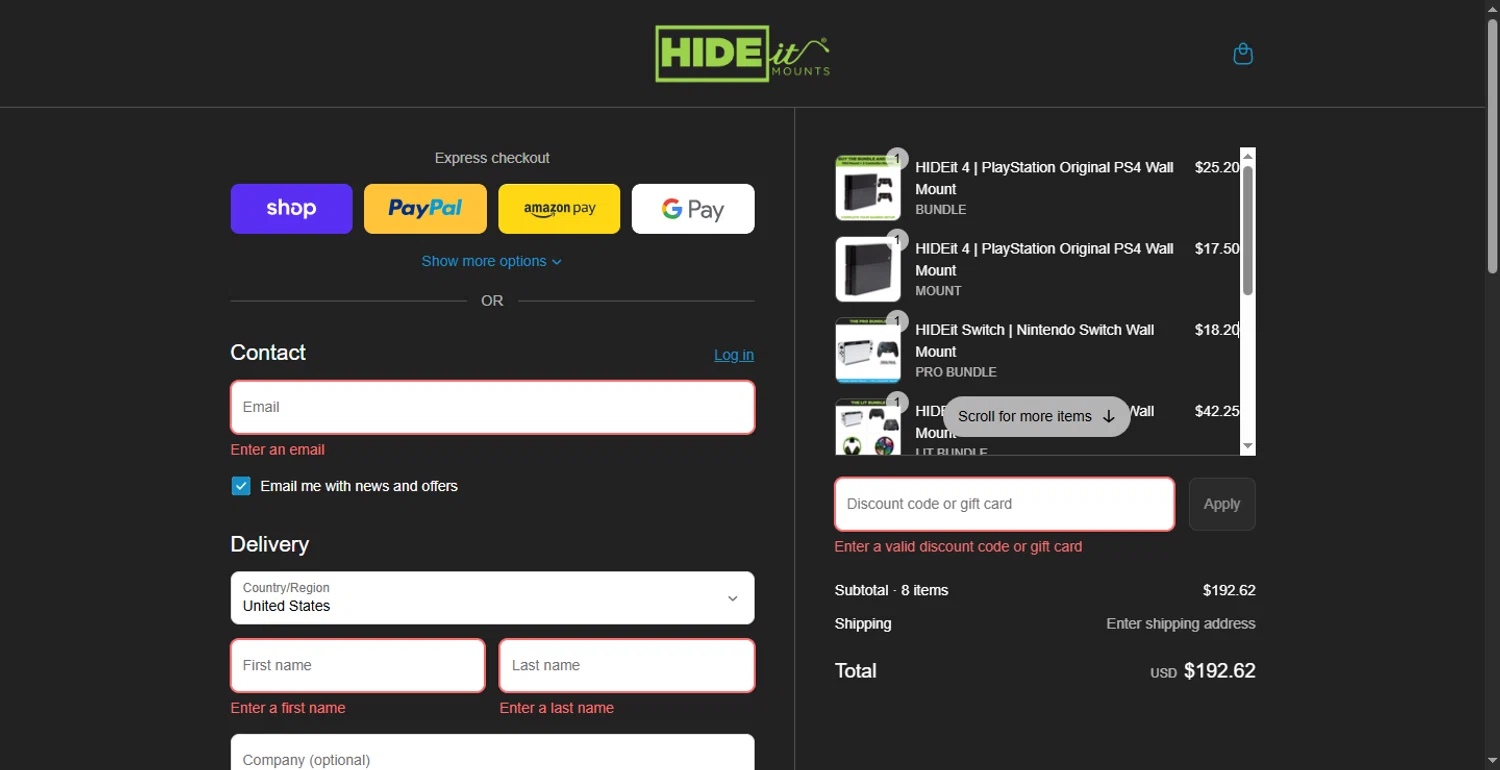Viewport: 1500px width, 770px height.
Task: Click Nintendo Switch PRO BUNDLE thumbnail
Action: [868, 350]
